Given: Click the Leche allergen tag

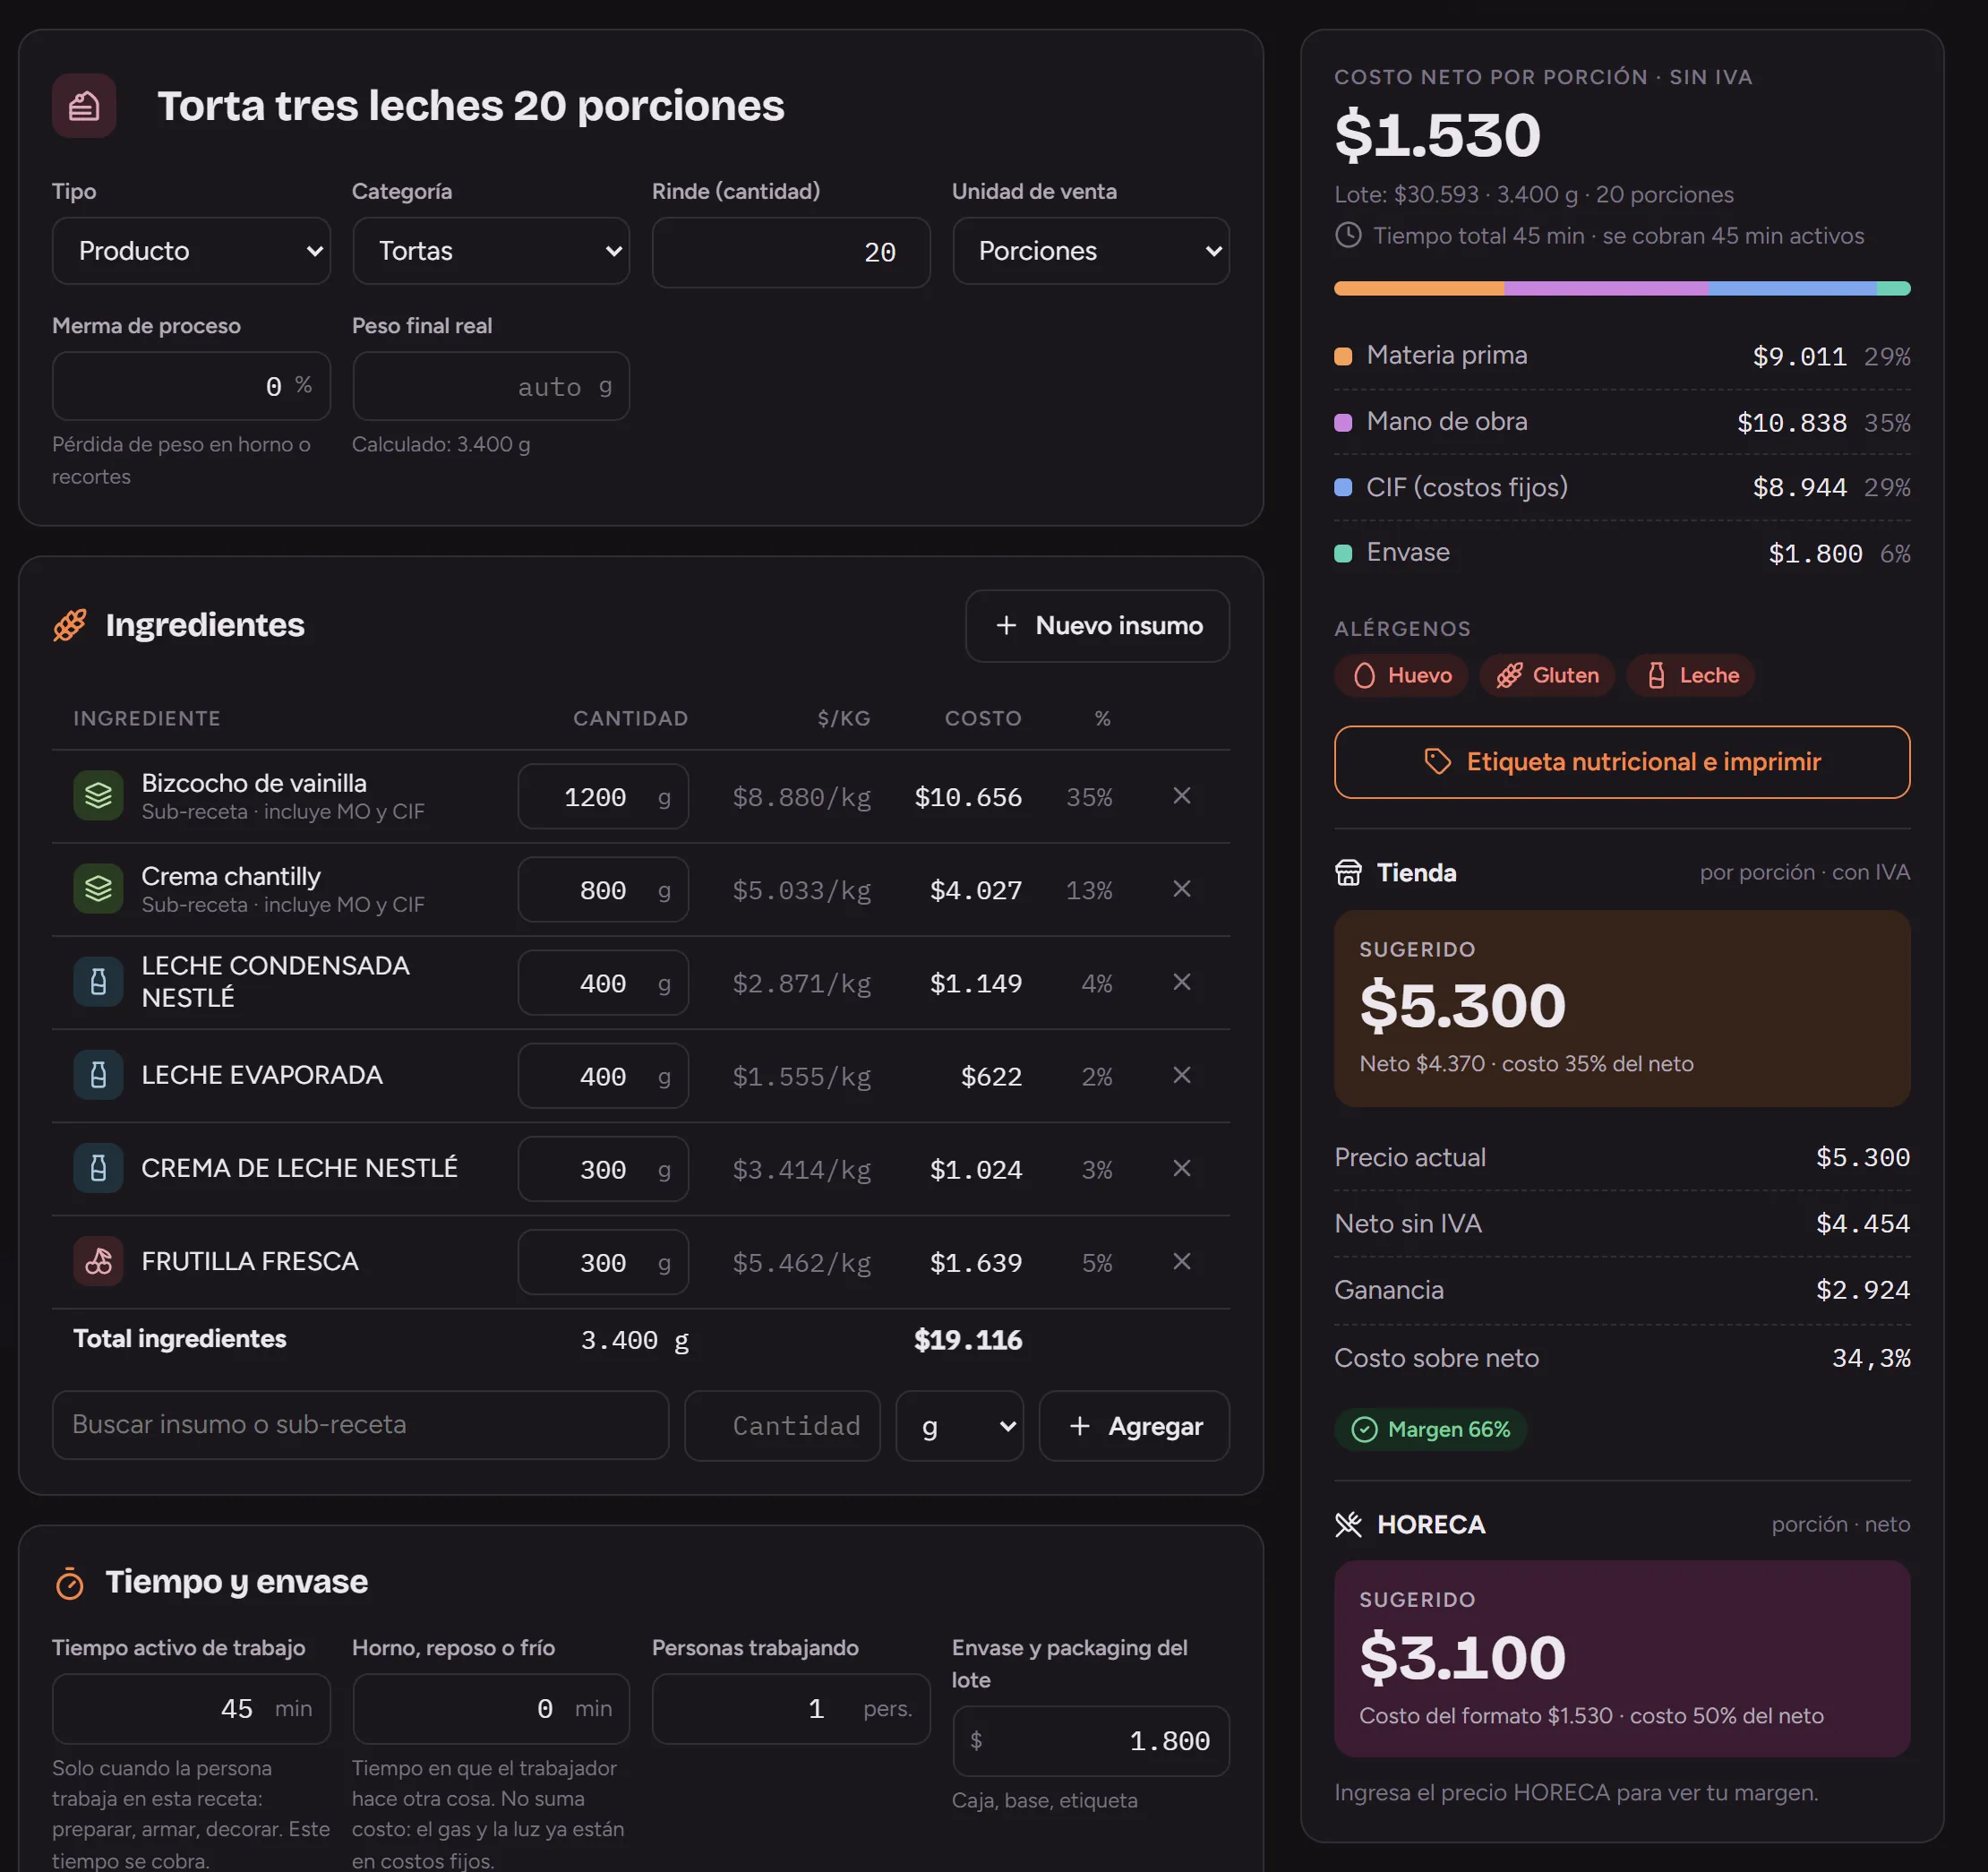Looking at the screenshot, I should [x=1690, y=676].
